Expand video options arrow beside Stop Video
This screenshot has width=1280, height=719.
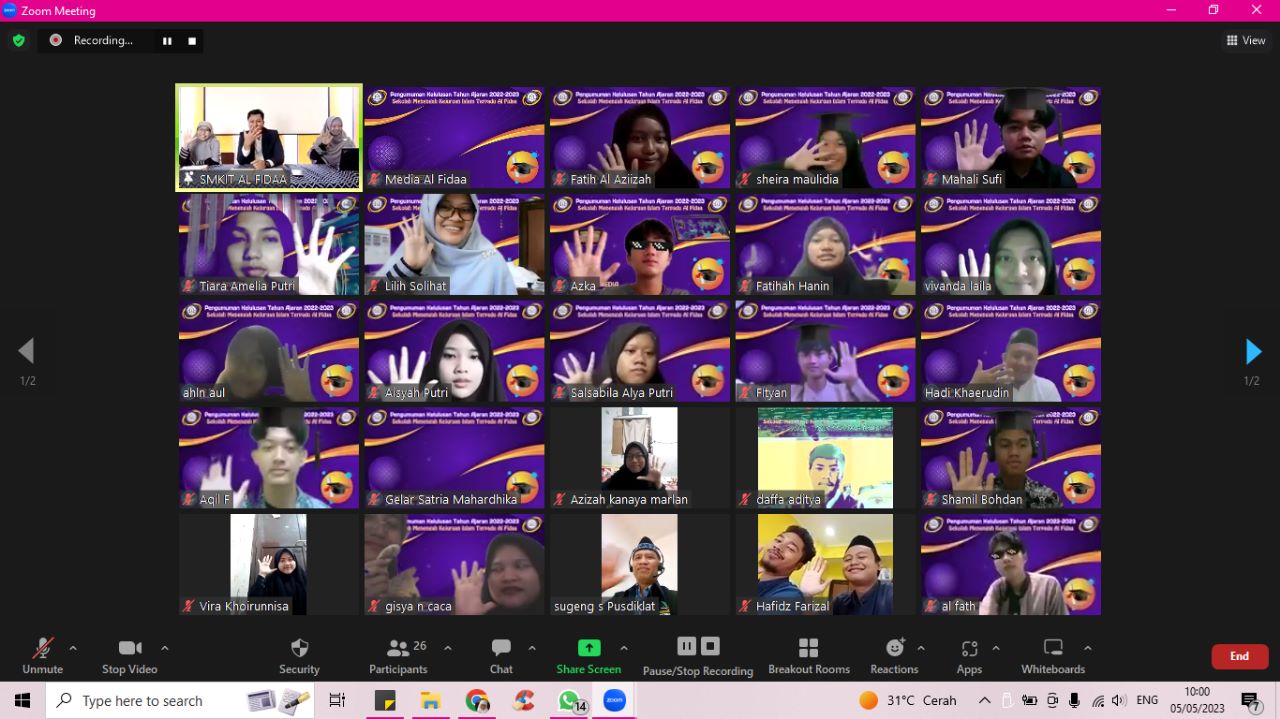pyautogui.click(x=165, y=648)
